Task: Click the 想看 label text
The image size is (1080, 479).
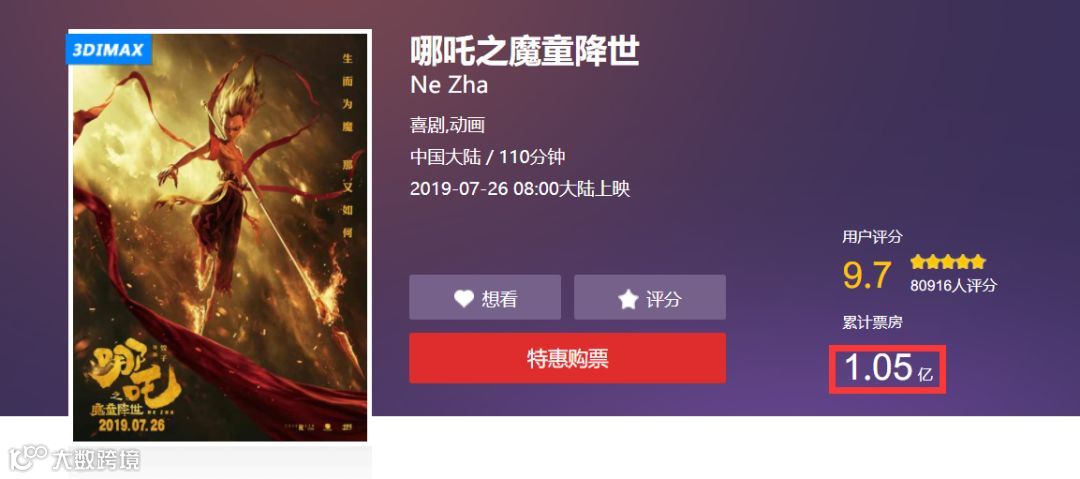Action: click(x=499, y=298)
